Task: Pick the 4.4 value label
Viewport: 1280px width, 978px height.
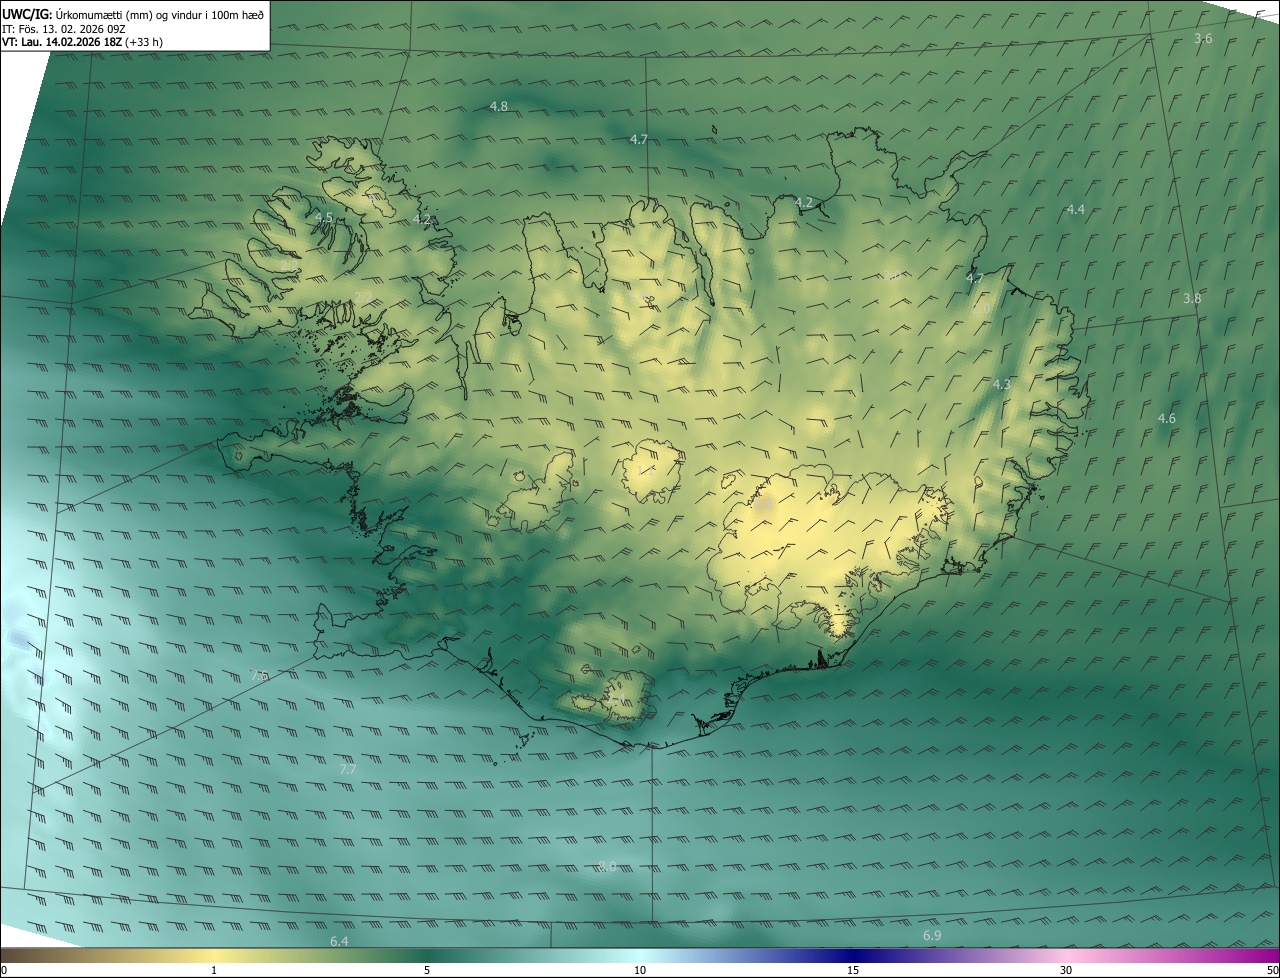Action: 1075,209
